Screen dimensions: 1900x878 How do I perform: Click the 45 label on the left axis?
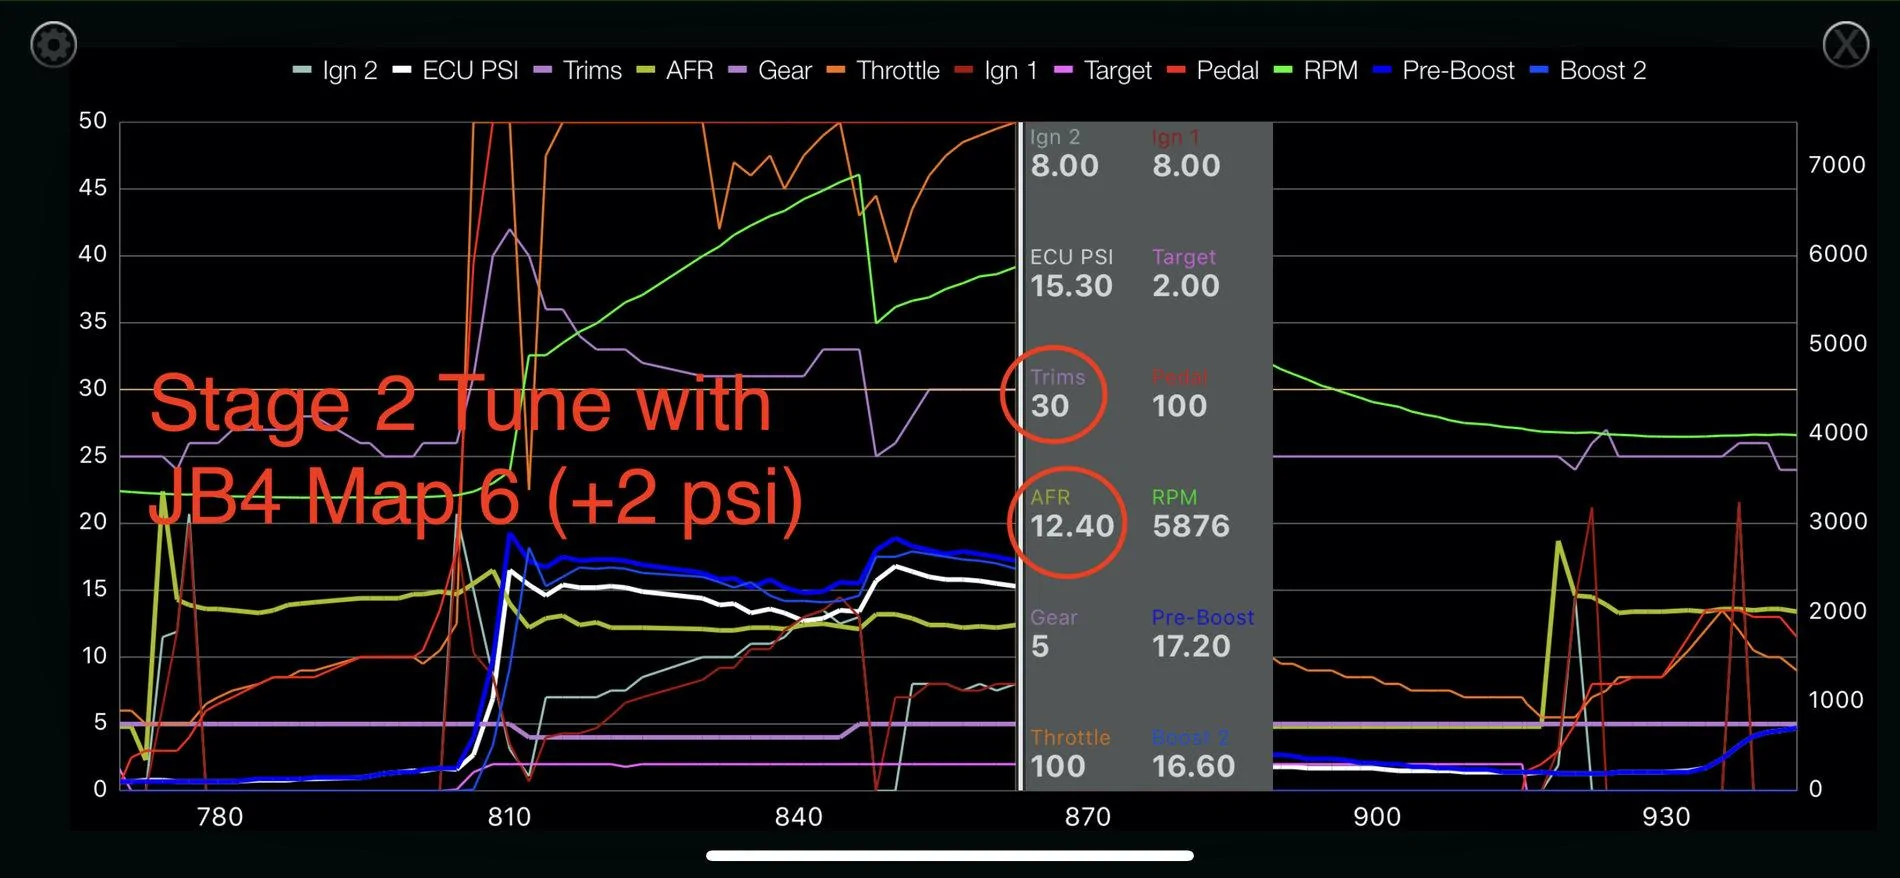pyautogui.click(x=93, y=188)
